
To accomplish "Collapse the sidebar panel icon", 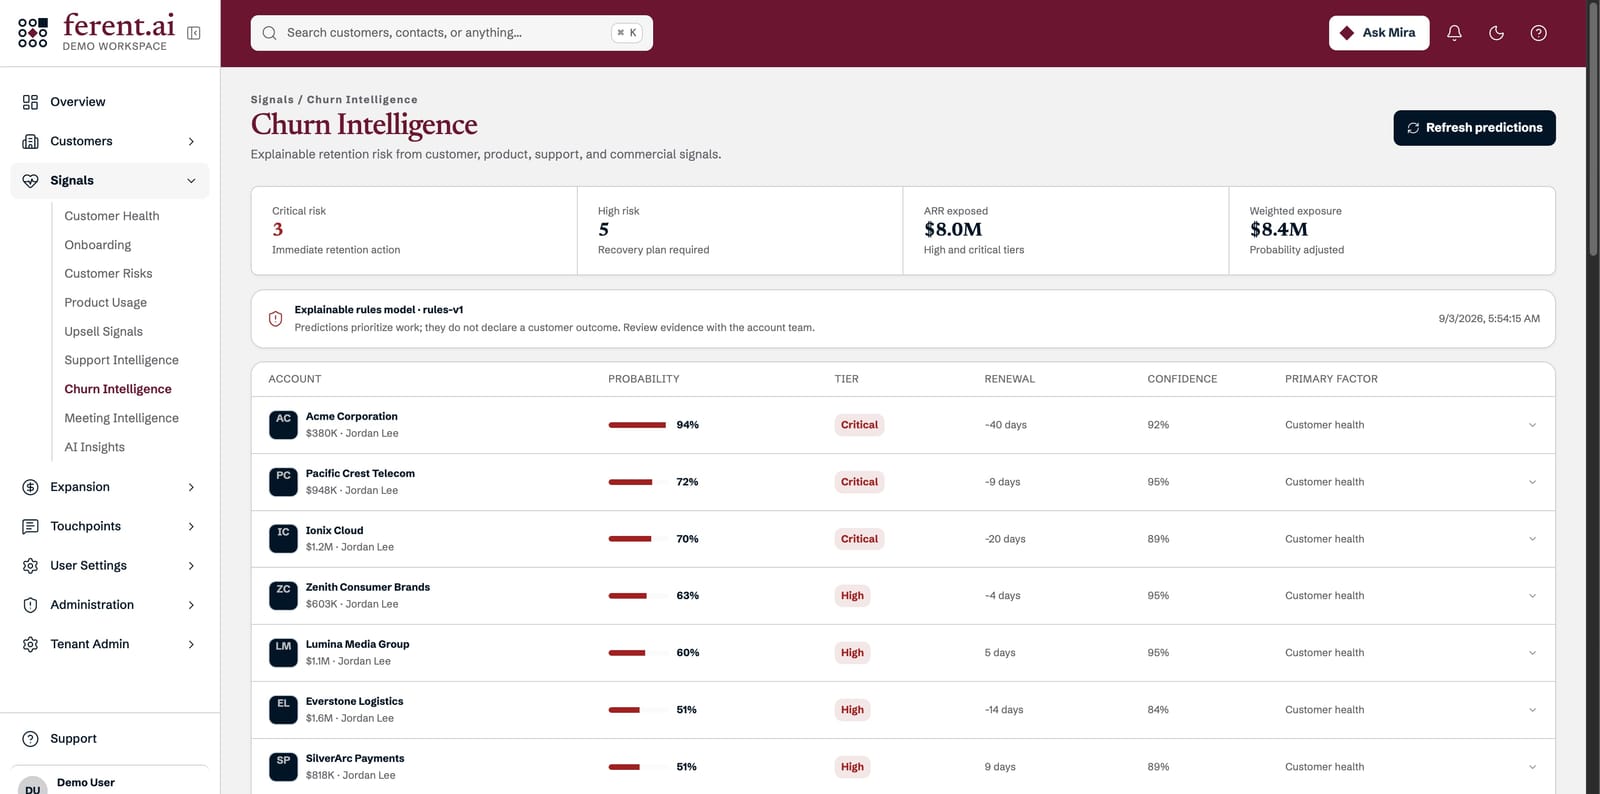I will [194, 33].
